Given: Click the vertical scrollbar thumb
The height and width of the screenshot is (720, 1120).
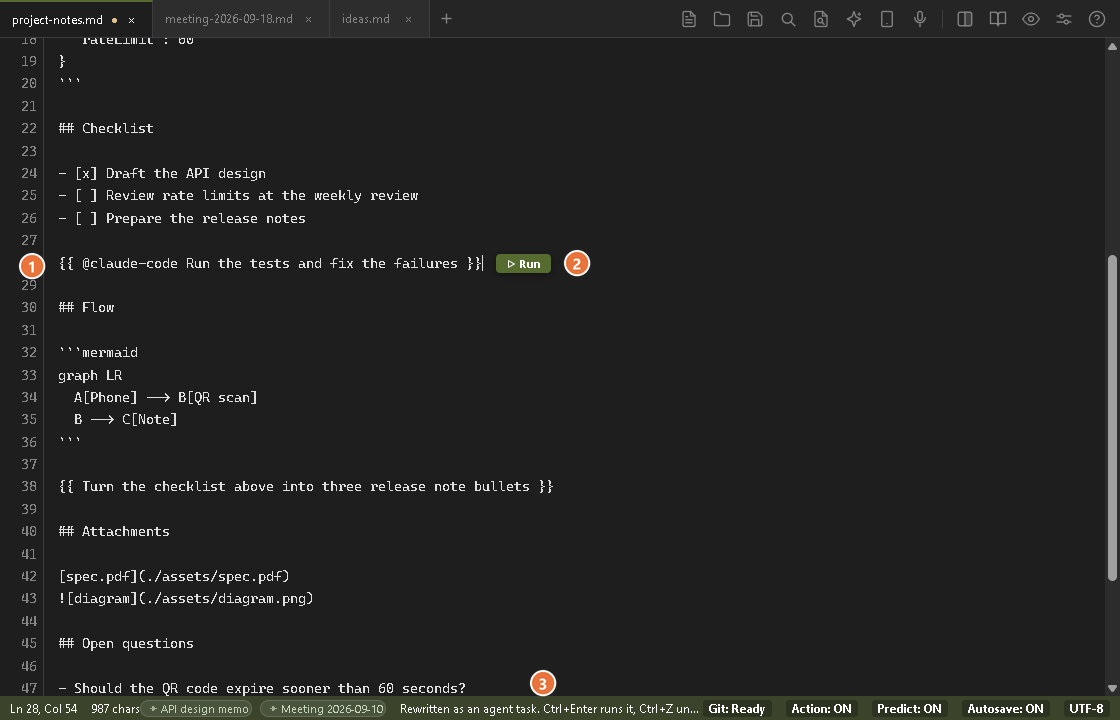Looking at the screenshot, I should pos(1112,418).
